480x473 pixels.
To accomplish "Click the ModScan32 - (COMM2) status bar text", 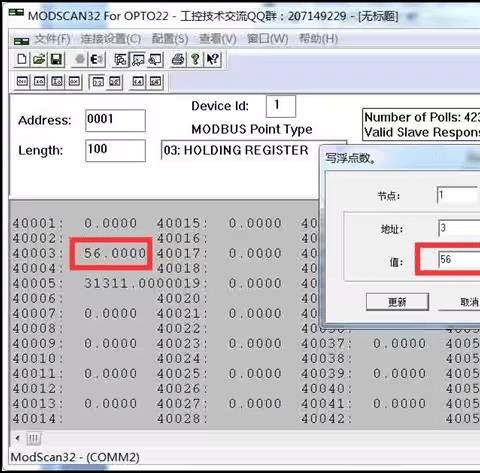I will (75, 457).
